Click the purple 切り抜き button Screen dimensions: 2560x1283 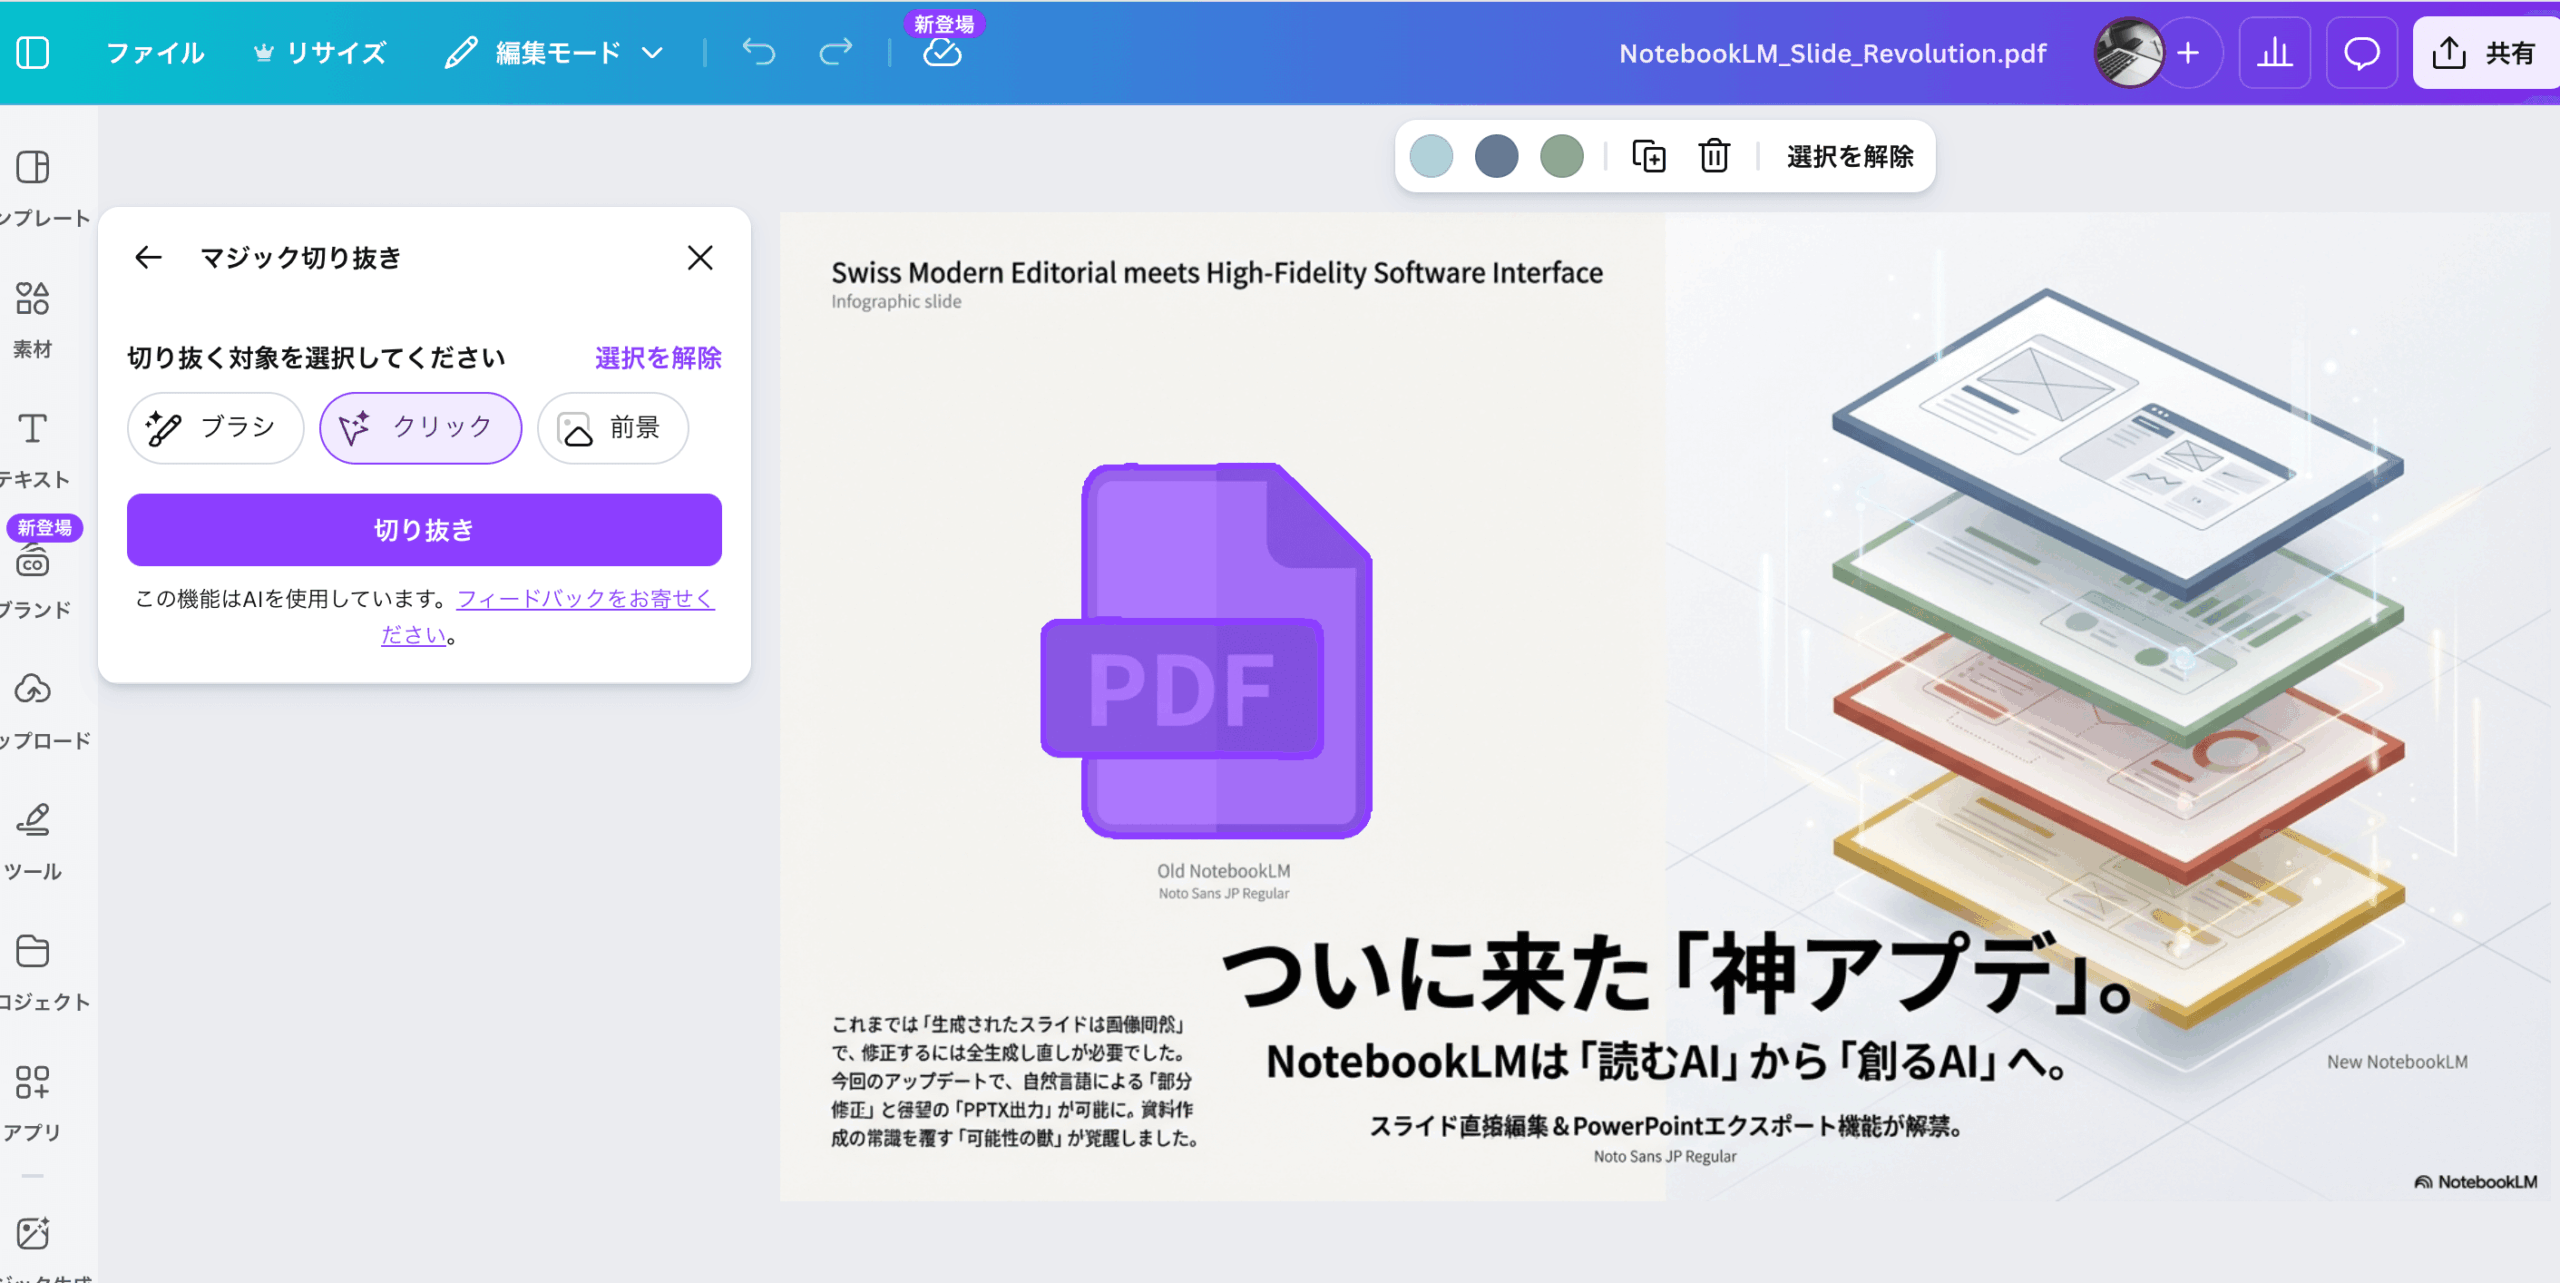[x=424, y=530]
